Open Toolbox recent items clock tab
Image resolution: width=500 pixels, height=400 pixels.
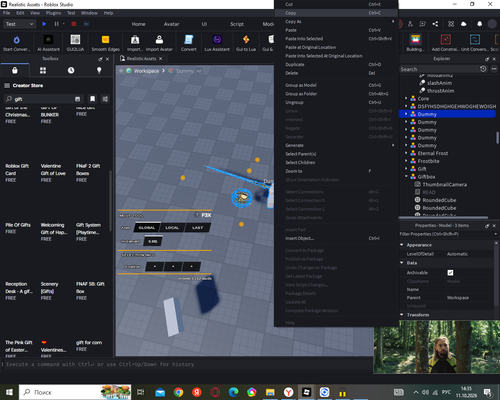71,70
